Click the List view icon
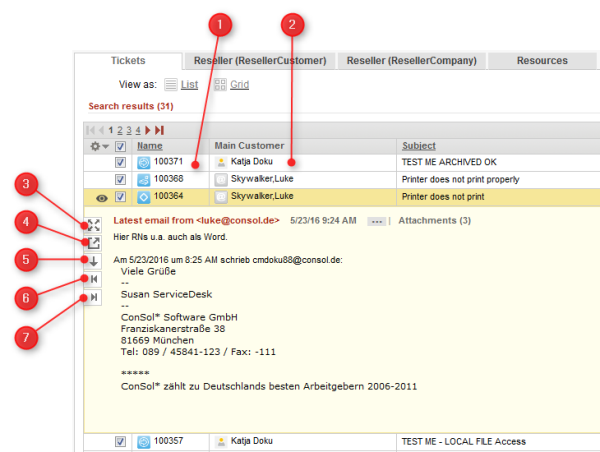Viewport: 600px width, 452px height. (171, 85)
